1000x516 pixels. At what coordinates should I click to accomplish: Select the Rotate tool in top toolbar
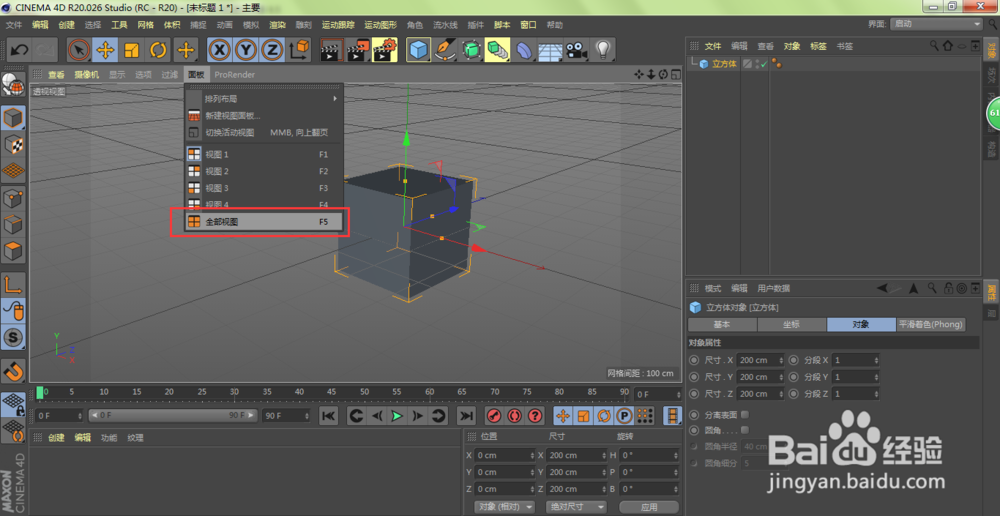(x=158, y=50)
